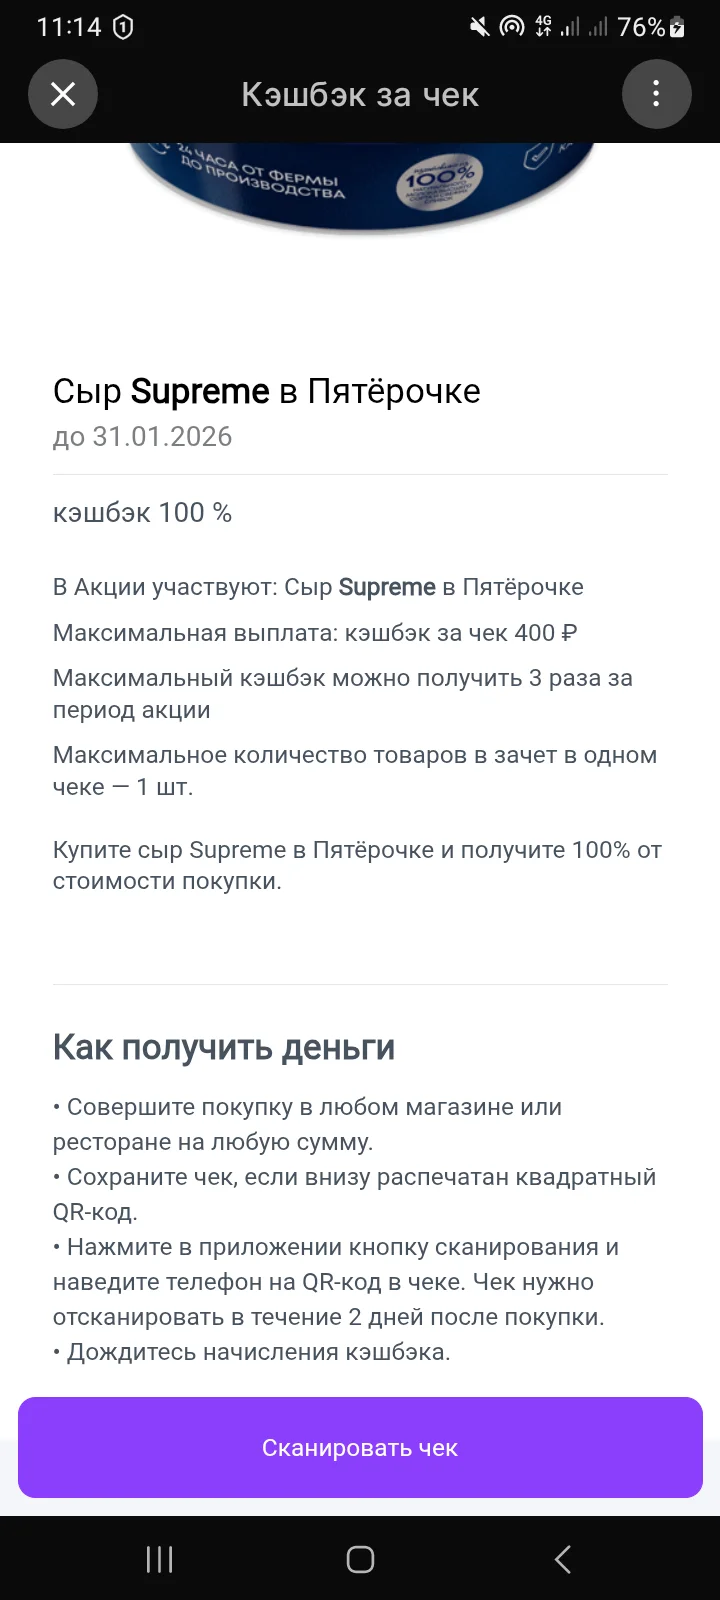
Task: Tap the expiry date до 31.01.2026
Action: point(142,437)
